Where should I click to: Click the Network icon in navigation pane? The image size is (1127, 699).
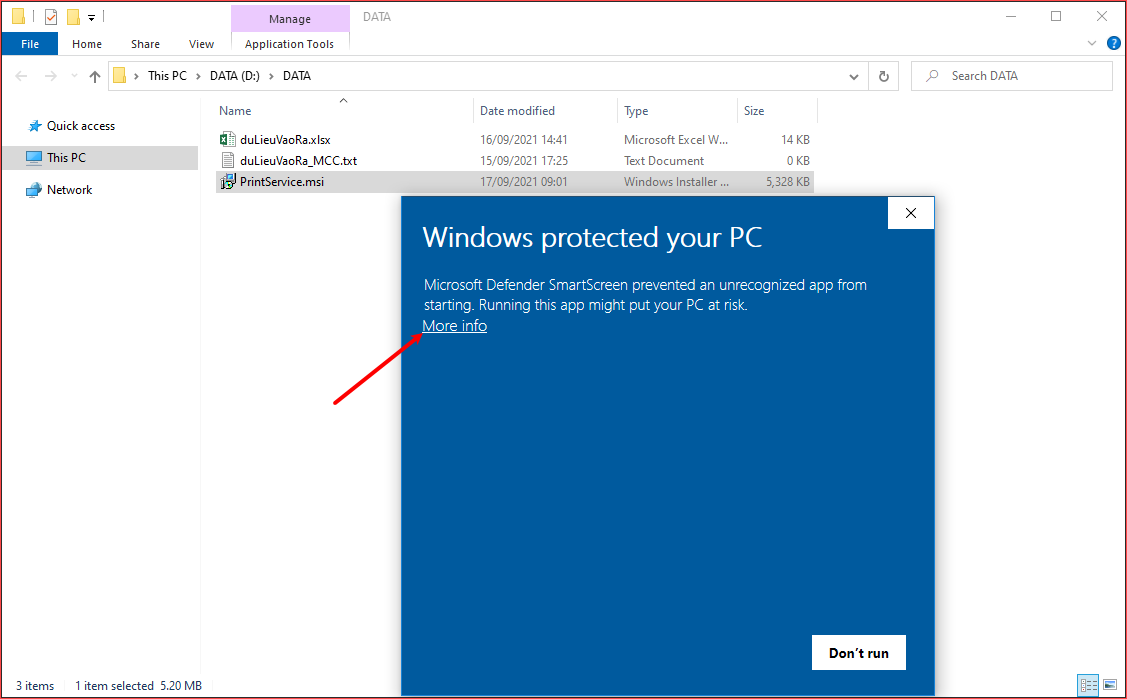(x=34, y=190)
